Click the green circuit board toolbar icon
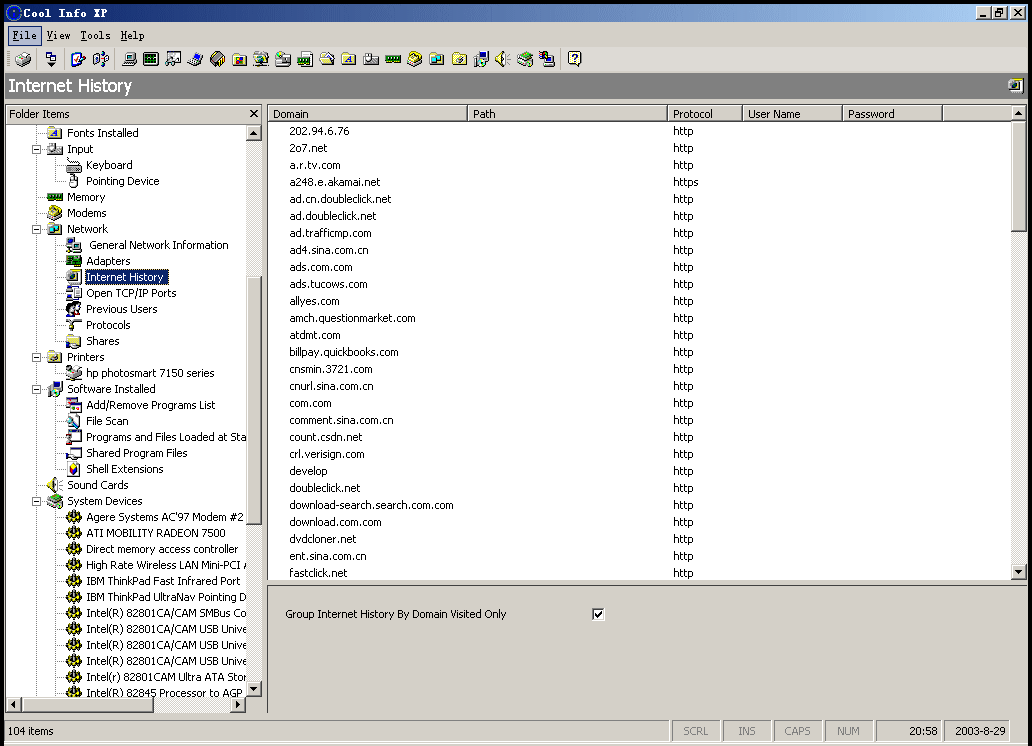This screenshot has width=1032, height=746. 151,59
